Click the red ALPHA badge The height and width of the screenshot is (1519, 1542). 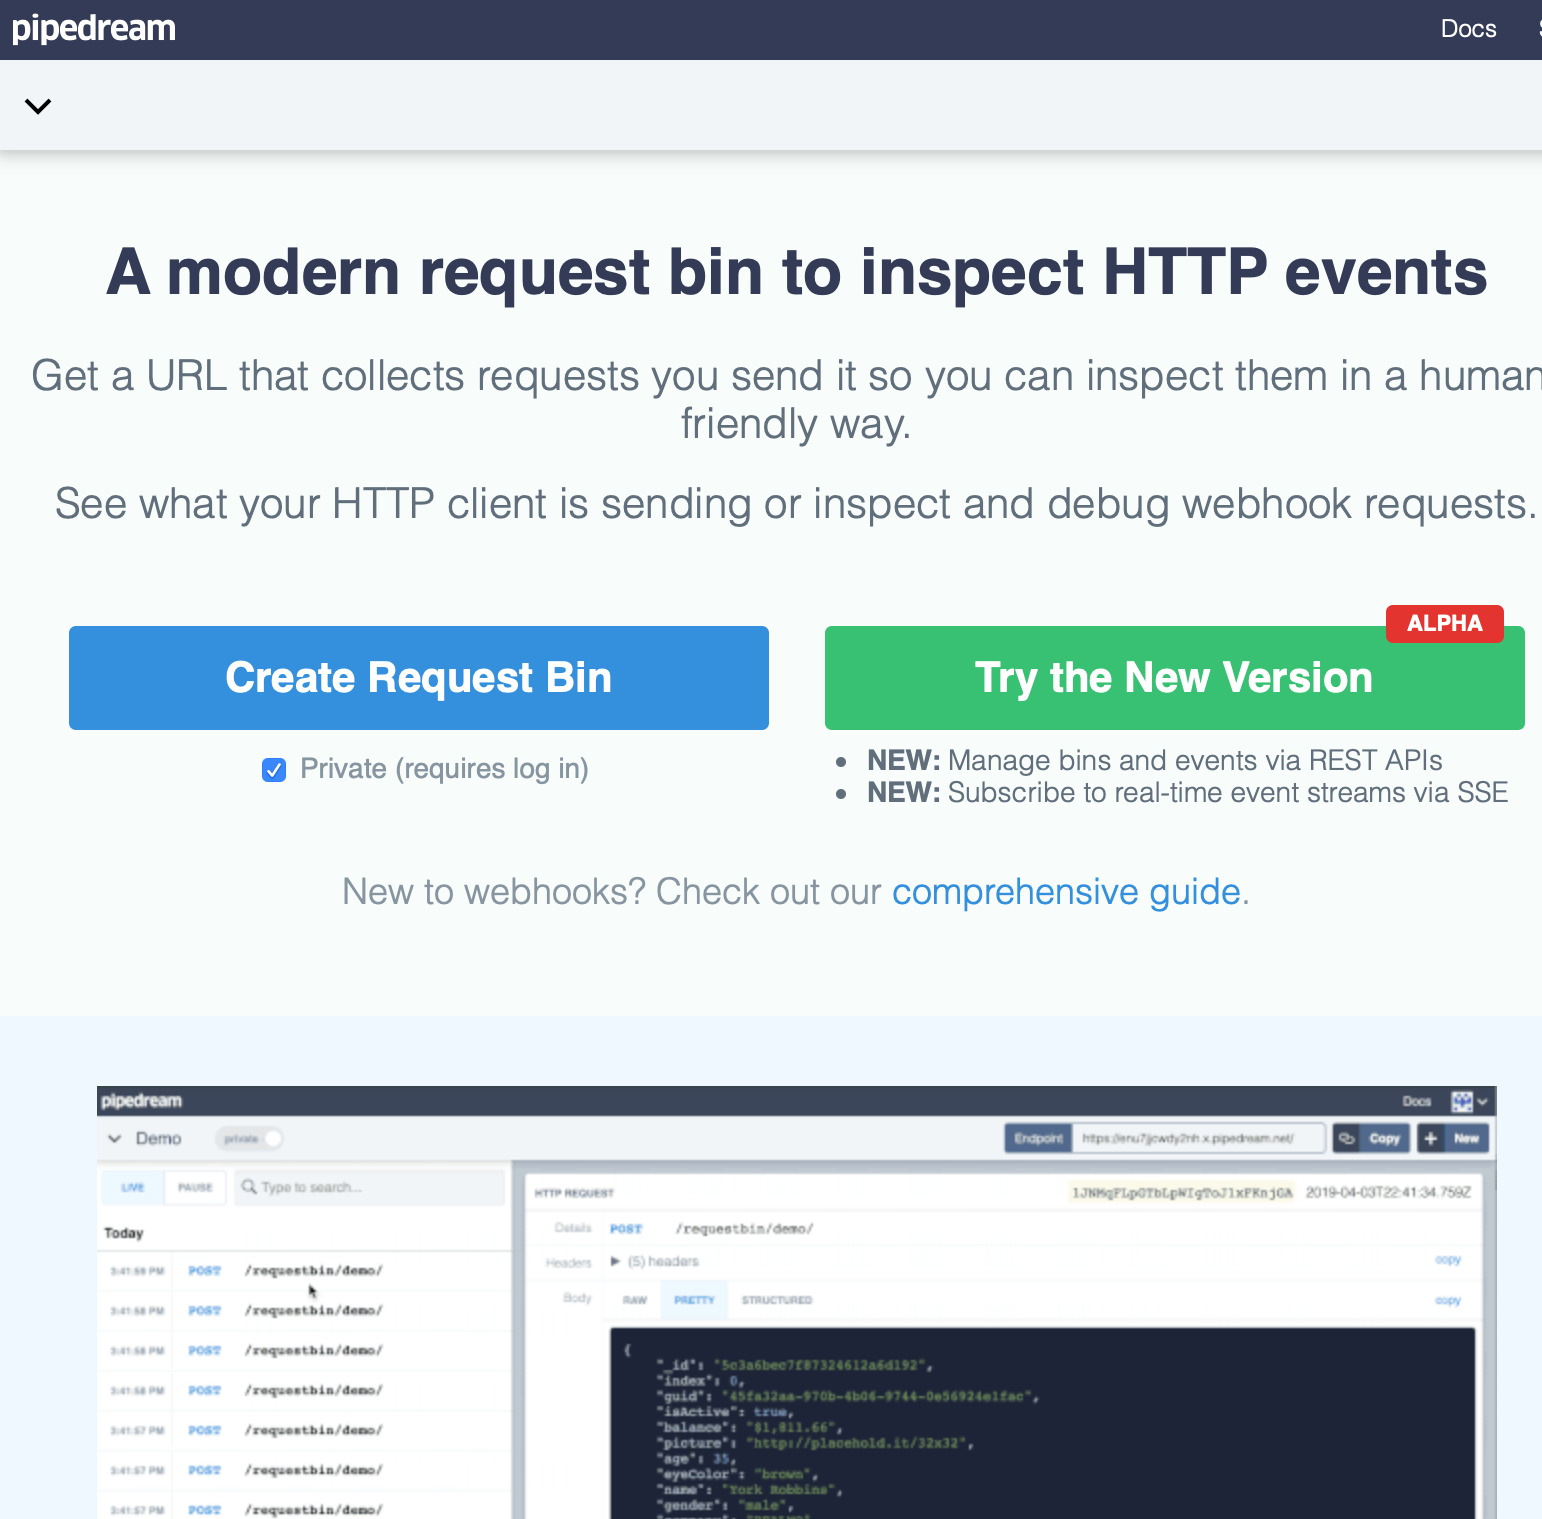click(1444, 623)
